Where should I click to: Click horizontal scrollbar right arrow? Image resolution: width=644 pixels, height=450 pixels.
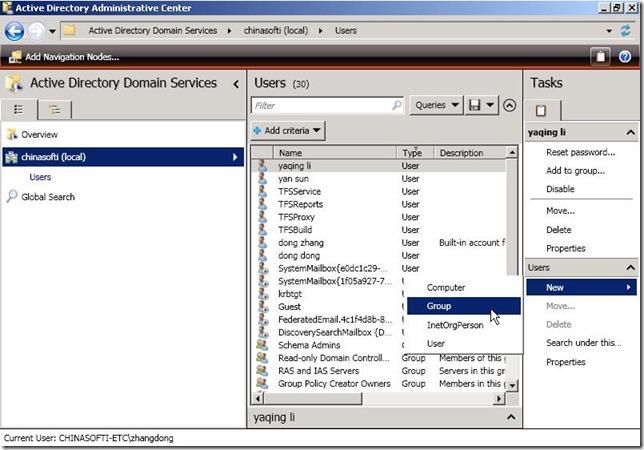499,398
